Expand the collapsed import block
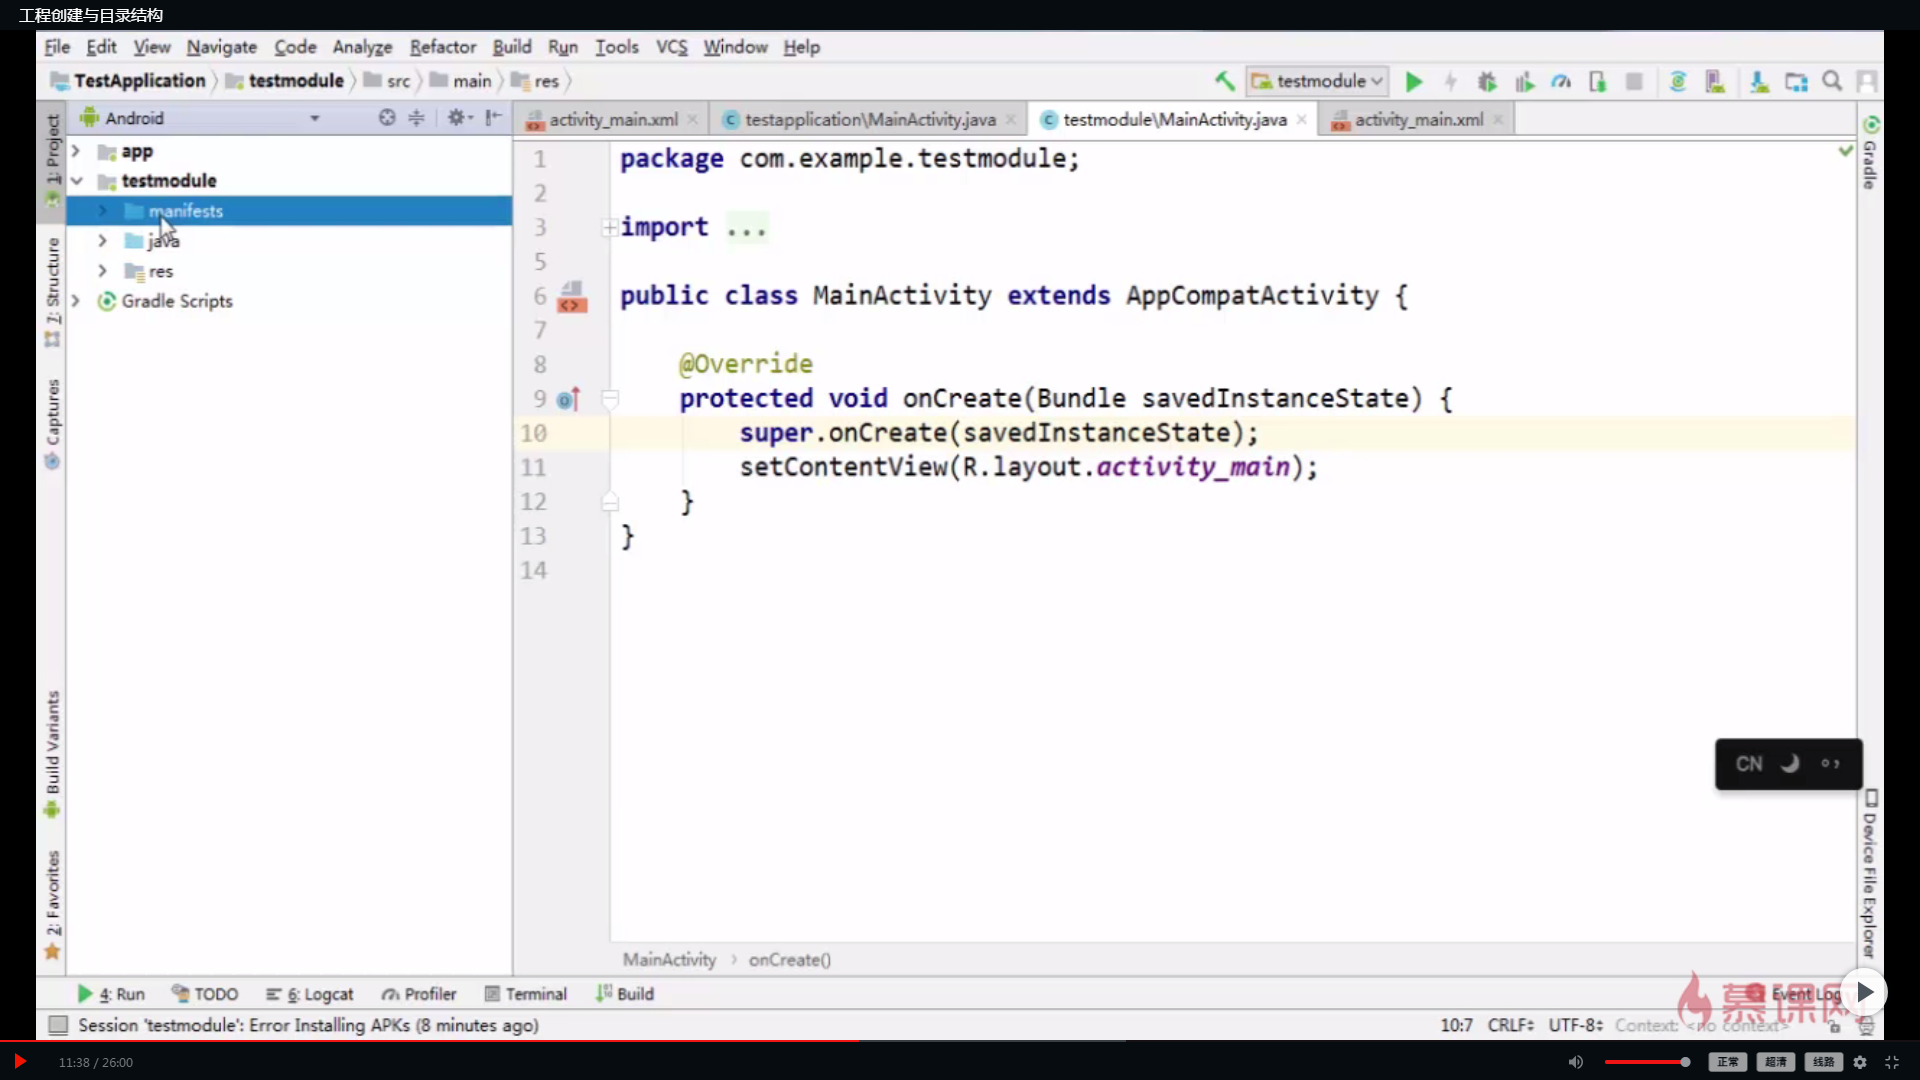Screen dimensions: 1920x1080 [609, 228]
